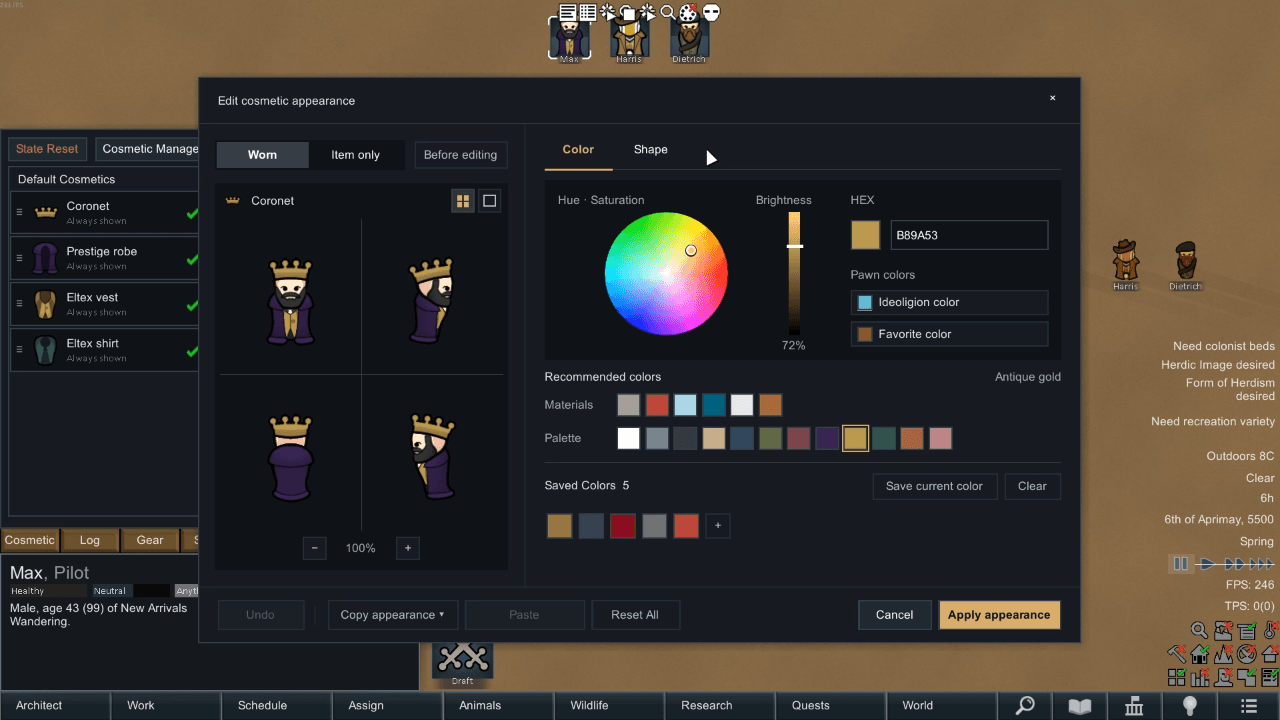Viewport: 1280px width, 720px height.
Task: Open the Architect menu
Action: click(55, 705)
